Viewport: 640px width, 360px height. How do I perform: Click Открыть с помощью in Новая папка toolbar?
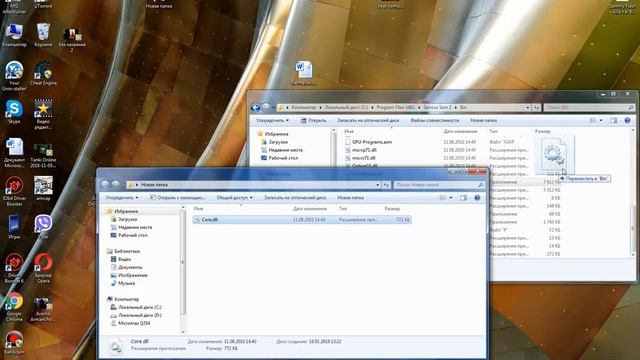tap(177, 198)
